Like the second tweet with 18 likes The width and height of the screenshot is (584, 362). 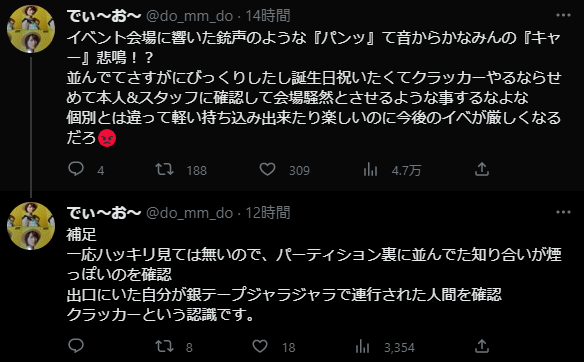(x=260, y=346)
